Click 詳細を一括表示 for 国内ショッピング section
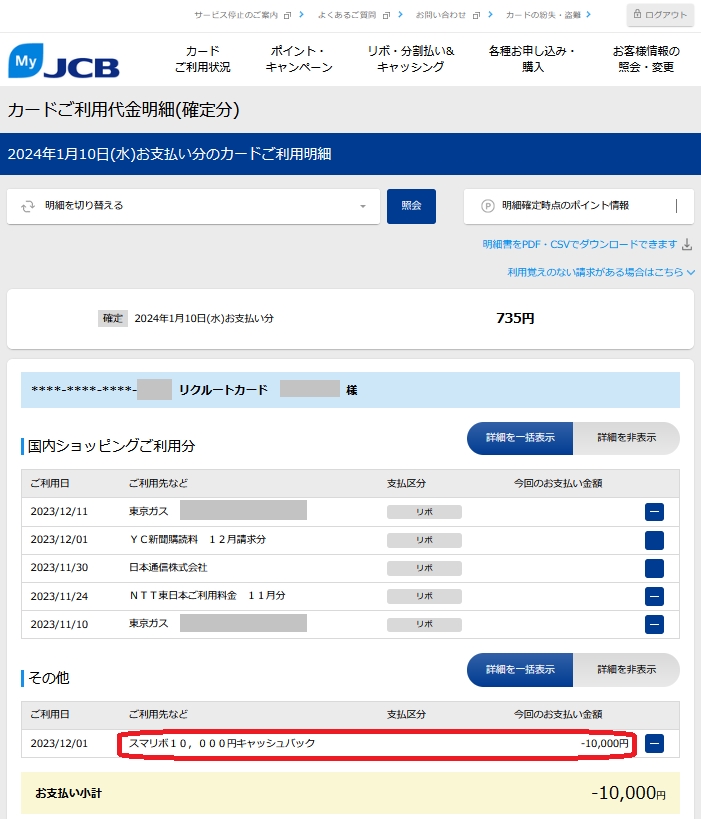The height and width of the screenshot is (819, 701). (x=520, y=438)
